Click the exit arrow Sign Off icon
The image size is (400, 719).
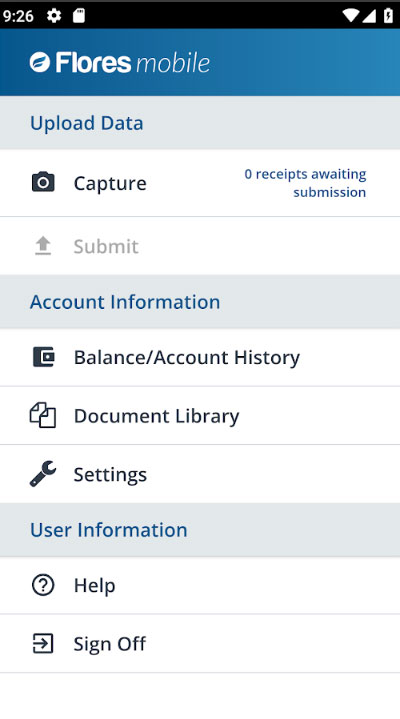[43, 643]
